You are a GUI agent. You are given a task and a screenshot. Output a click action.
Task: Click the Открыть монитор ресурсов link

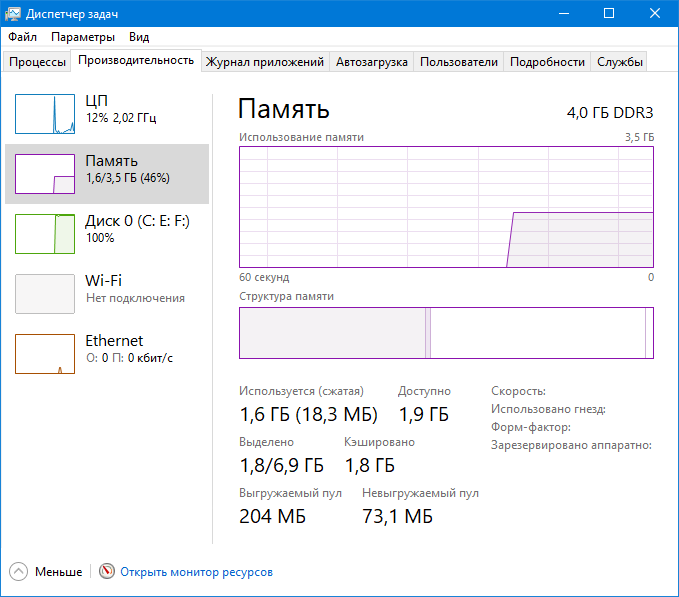point(196,572)
